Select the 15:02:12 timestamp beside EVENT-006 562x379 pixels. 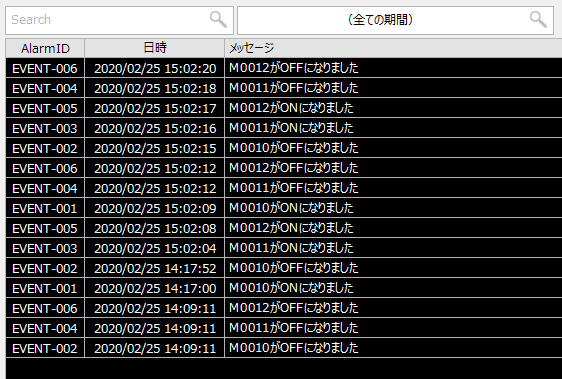(155, 168)
